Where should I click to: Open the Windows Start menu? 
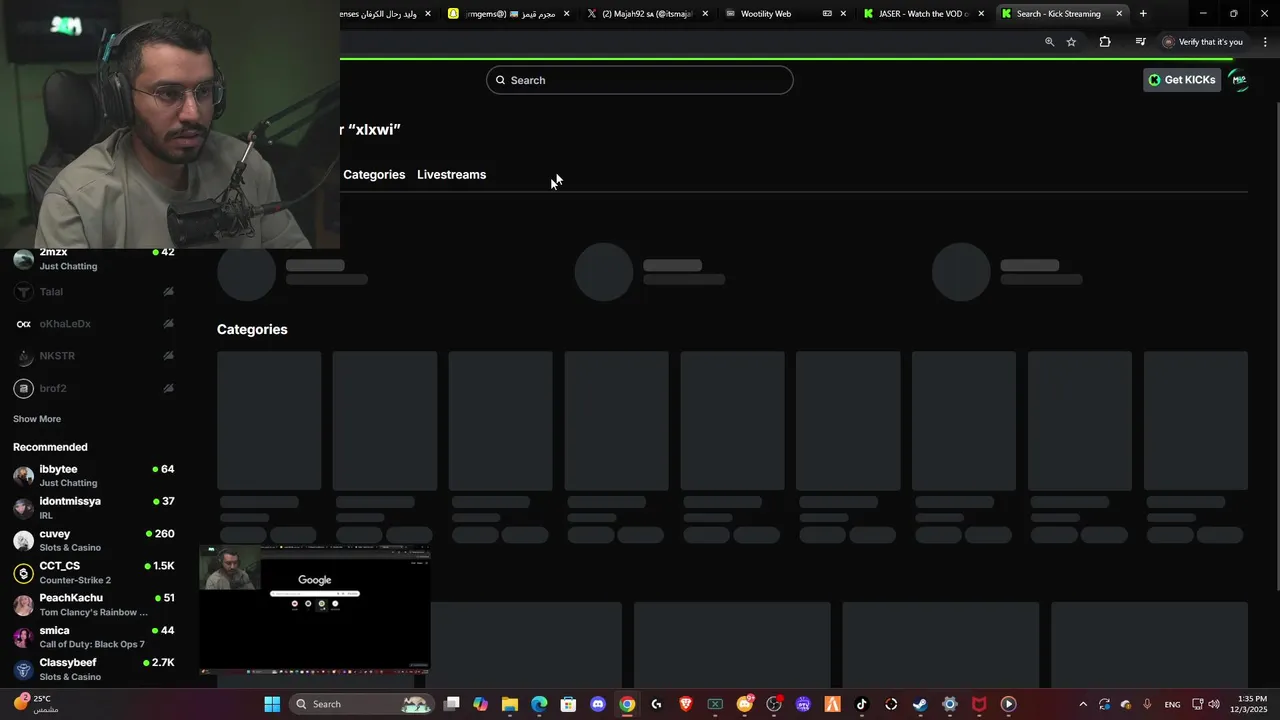tap(272, 704)
